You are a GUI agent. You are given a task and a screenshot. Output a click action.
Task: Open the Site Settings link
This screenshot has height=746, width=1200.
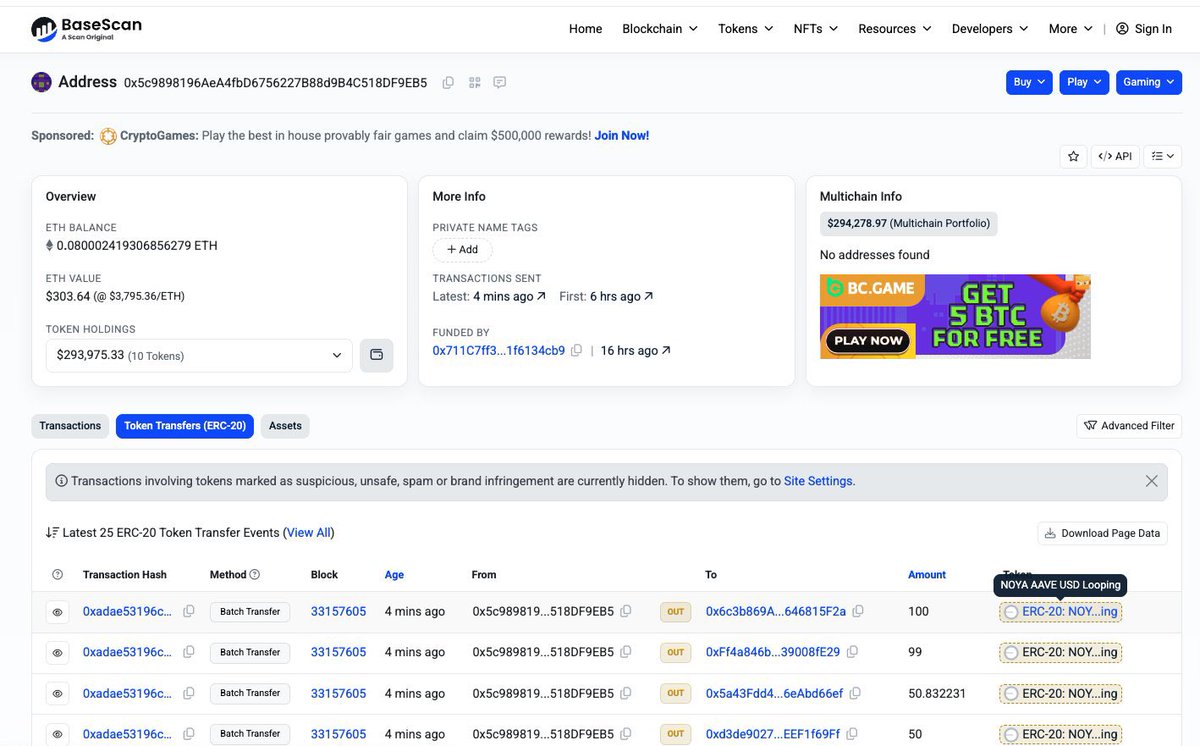tap(818, 481)
